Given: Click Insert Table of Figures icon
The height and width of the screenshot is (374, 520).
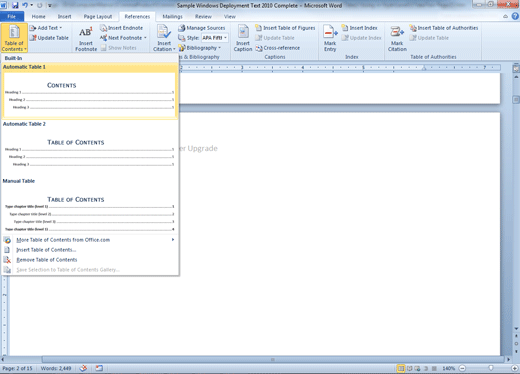Looking at the screenshot, I should click(x=259, y=28).
